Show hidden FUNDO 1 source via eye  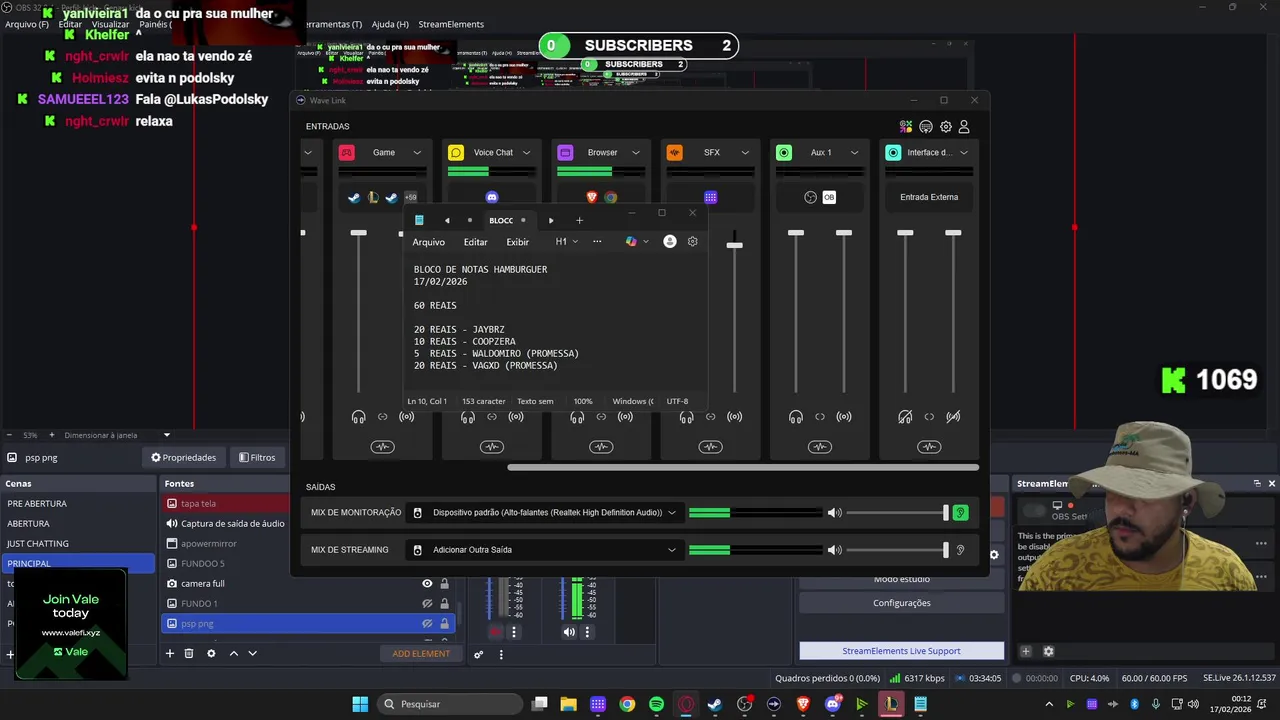pos(427,603)
